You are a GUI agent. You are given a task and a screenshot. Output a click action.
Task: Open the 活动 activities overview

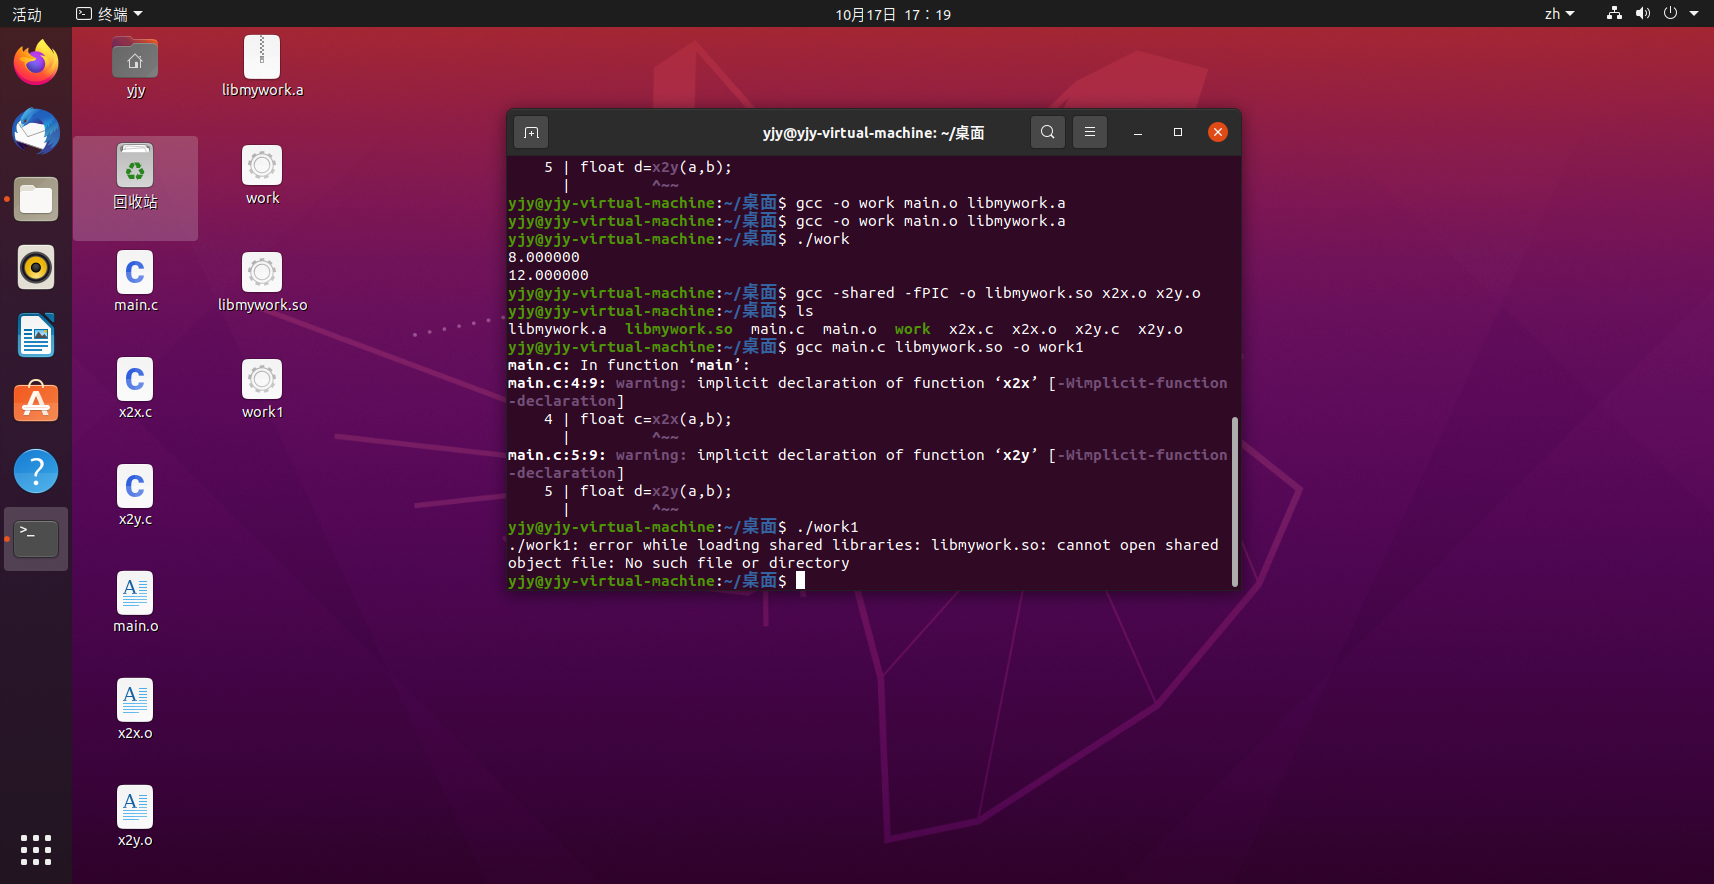[27, 13]
